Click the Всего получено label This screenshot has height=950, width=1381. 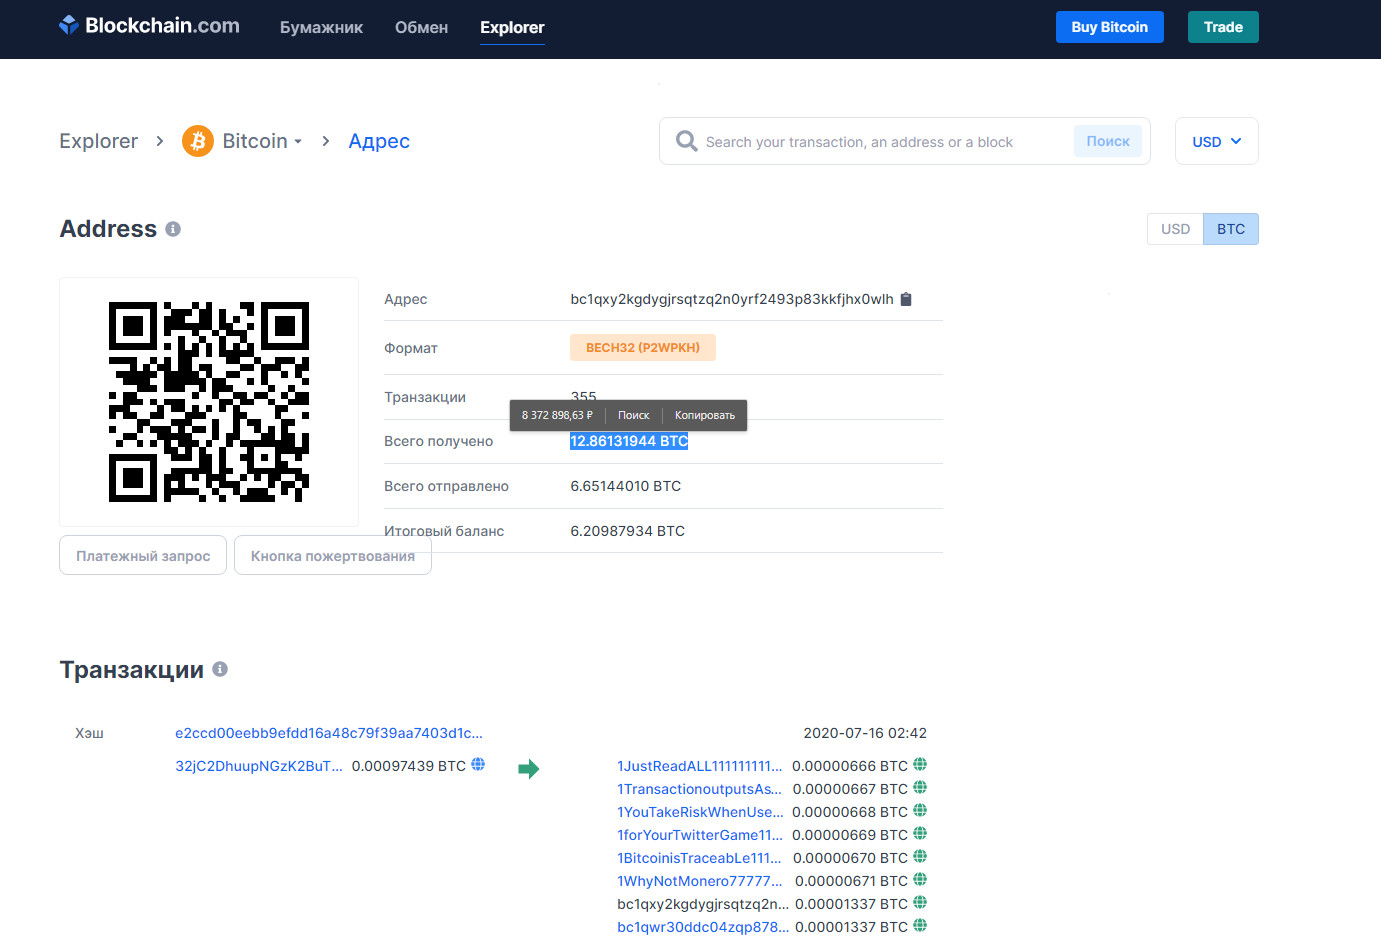click(439, 441)
